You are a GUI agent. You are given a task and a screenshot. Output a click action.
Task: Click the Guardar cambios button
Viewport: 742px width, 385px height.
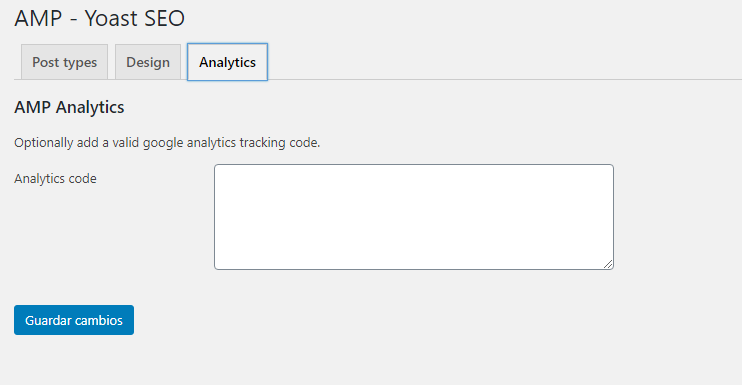(x=74, y=320)
